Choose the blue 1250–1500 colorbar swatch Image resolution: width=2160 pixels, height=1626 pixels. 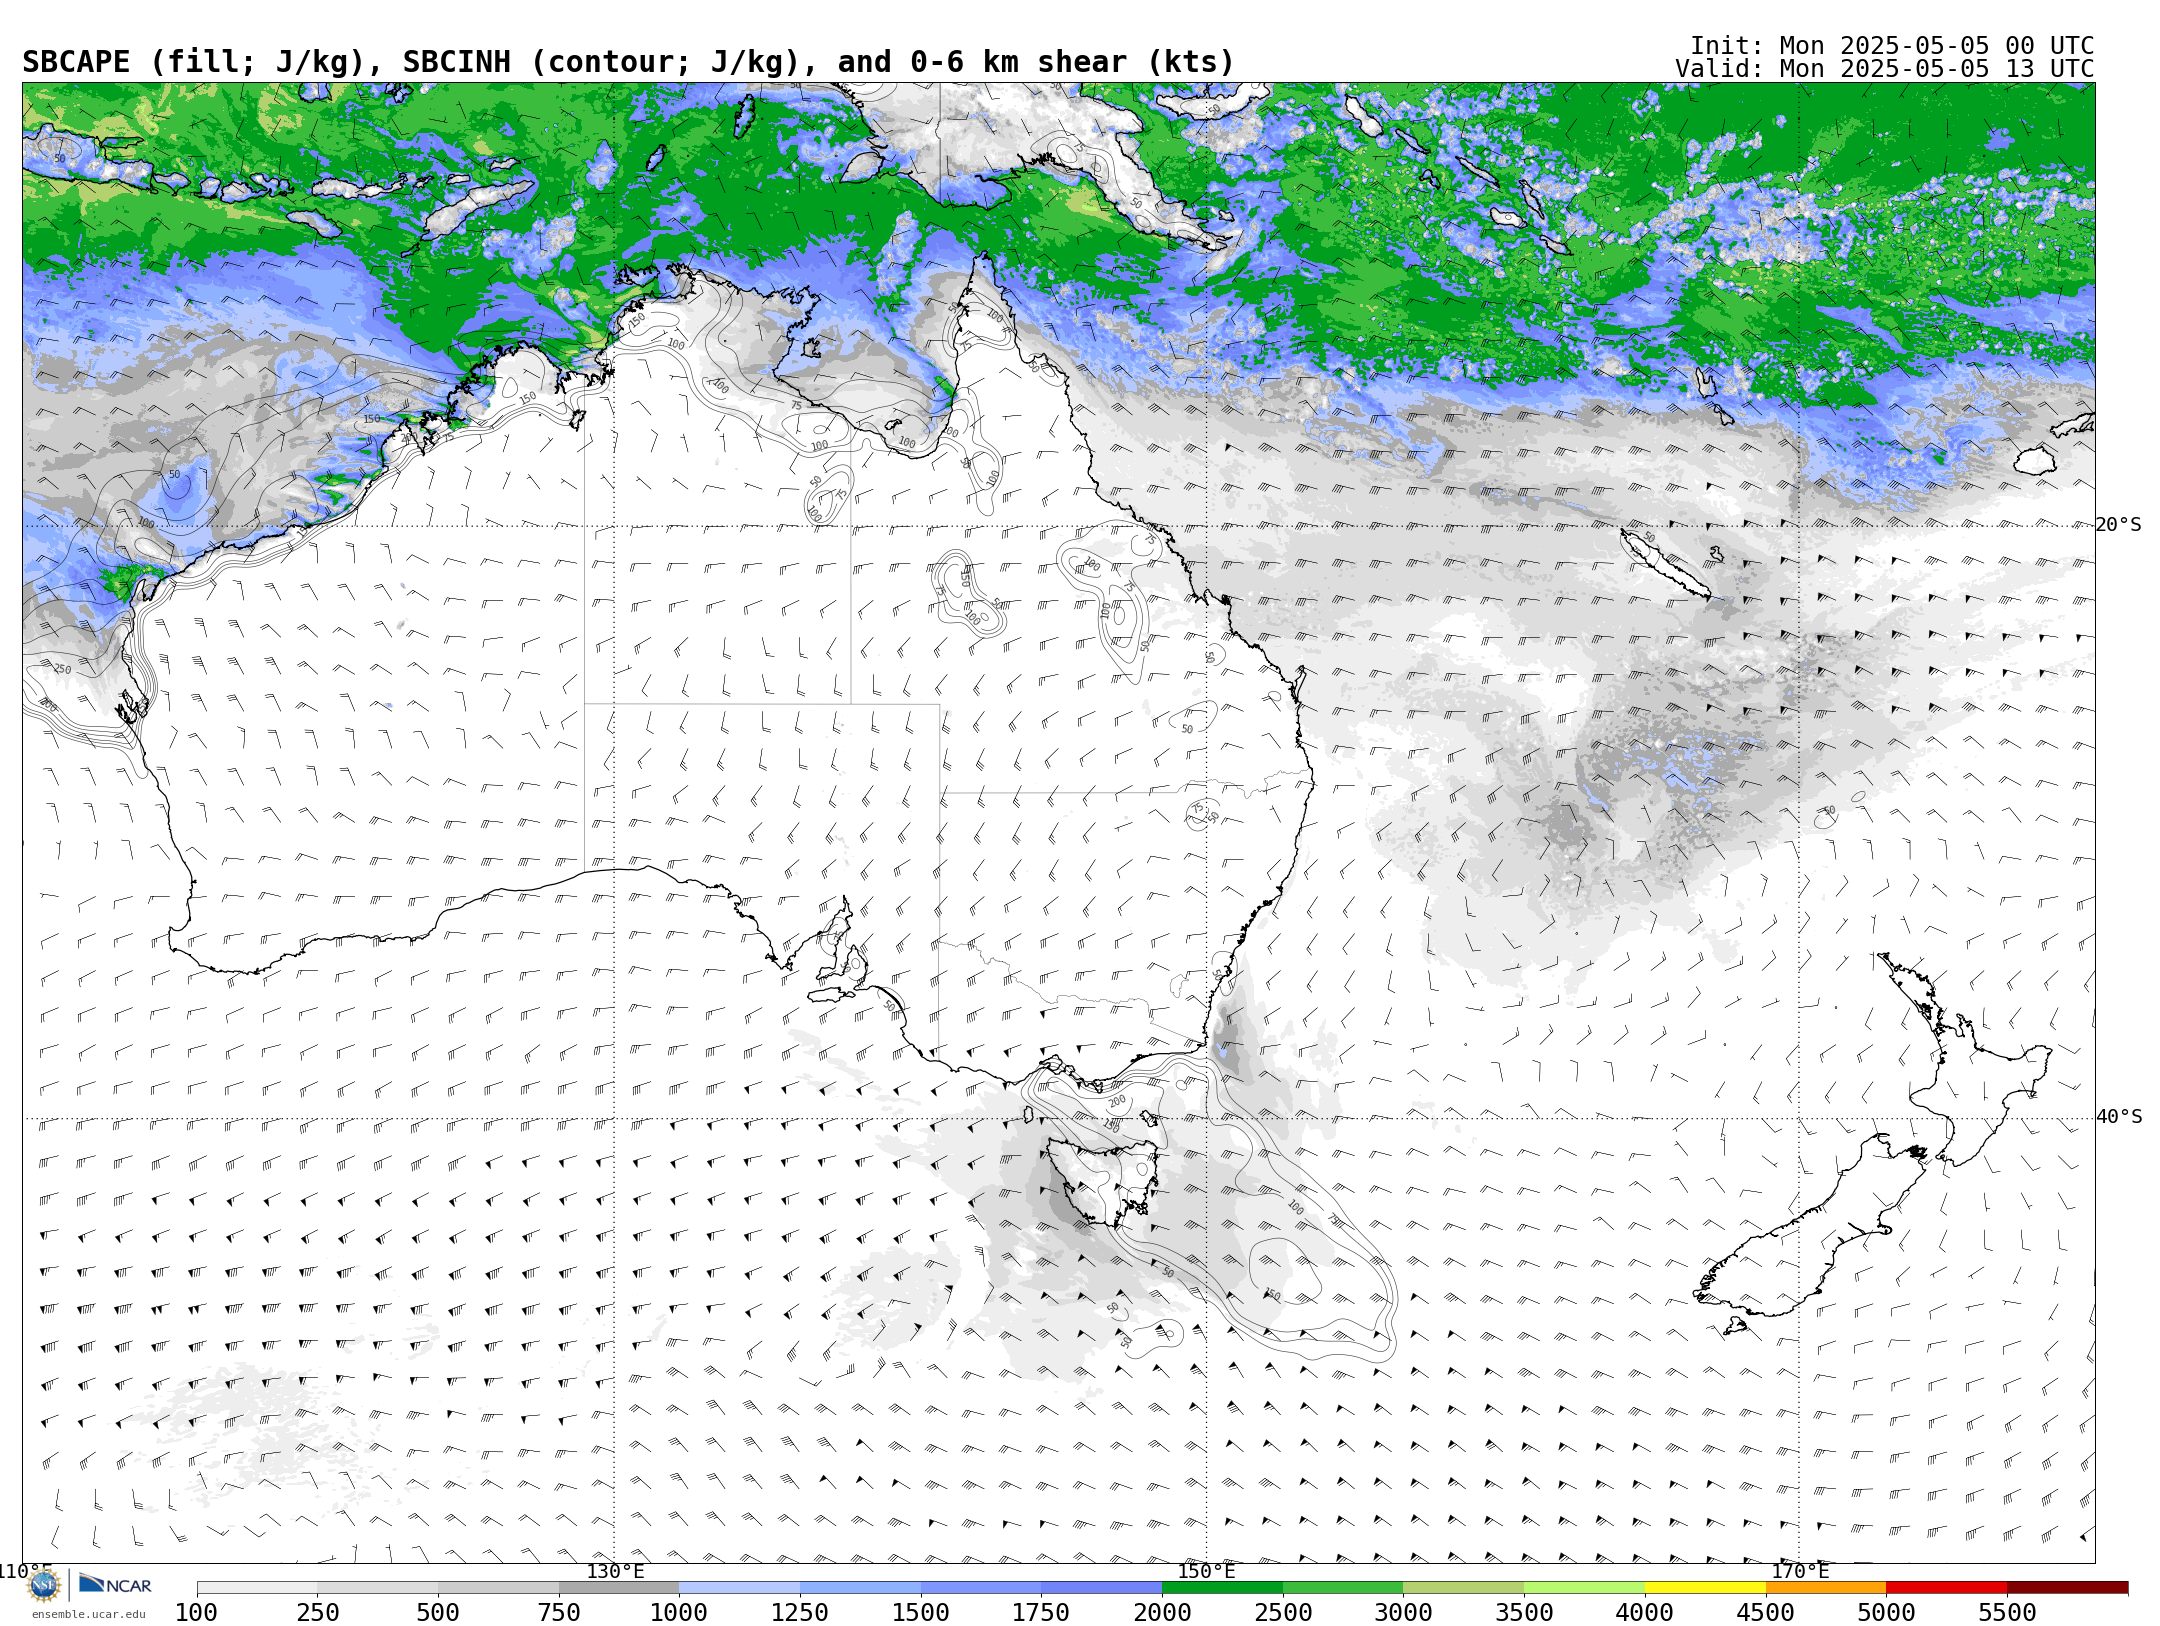coord(860,1588)
